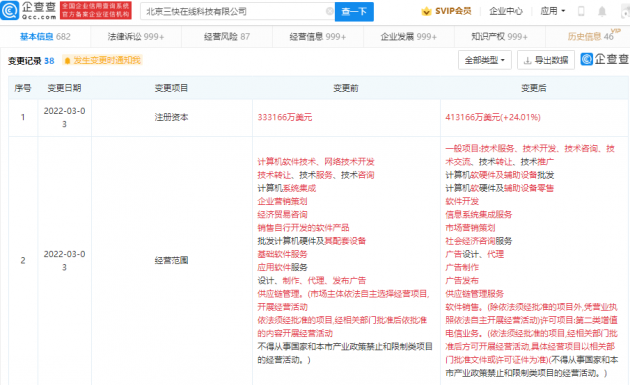This screenshot has width=630, height=385.
Task: Switch to 知识产权 999+ tab
Action: coord(499,37)
